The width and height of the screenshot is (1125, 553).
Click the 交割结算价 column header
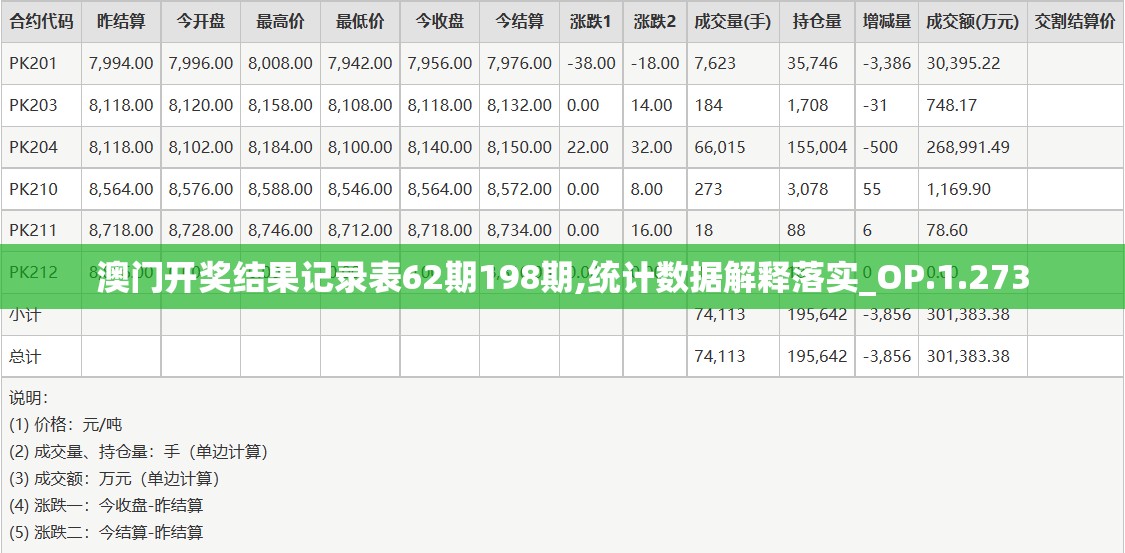1075,22
